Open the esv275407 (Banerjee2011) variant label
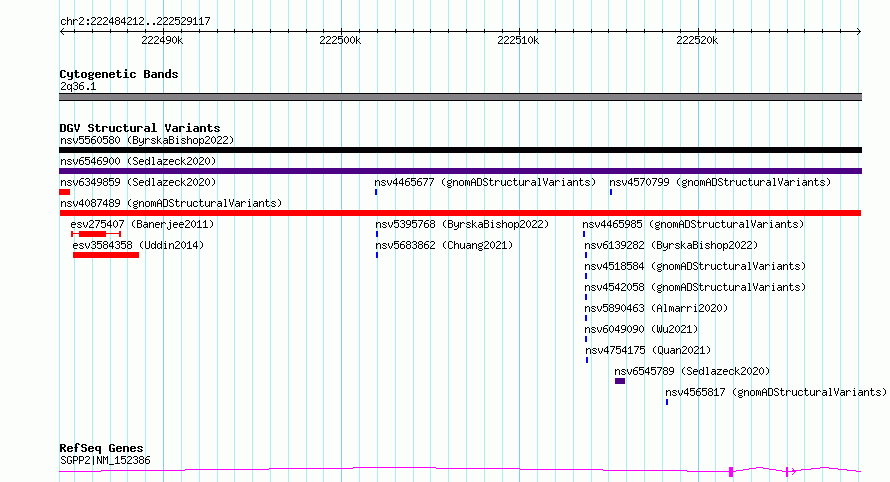The height and width of the screenshot is (482, 890). 142,224
